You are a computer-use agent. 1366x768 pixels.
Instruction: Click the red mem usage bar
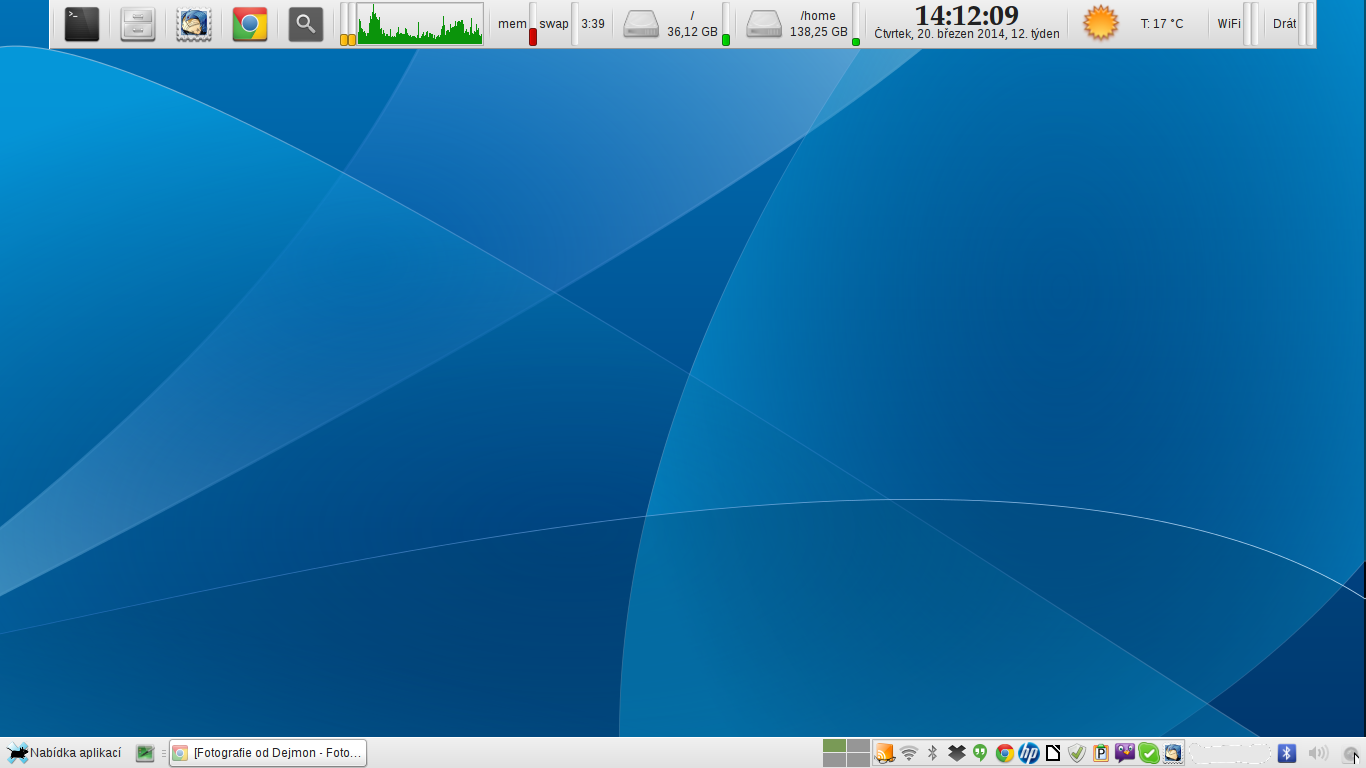(533, 24)
